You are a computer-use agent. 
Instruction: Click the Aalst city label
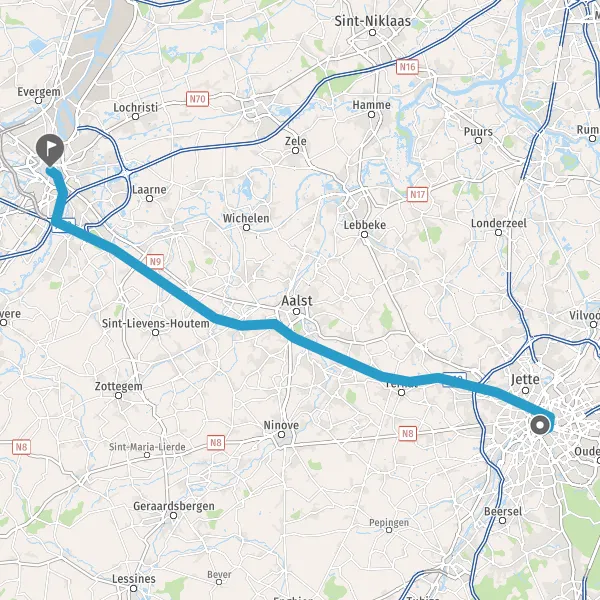(x=297, y=301)
